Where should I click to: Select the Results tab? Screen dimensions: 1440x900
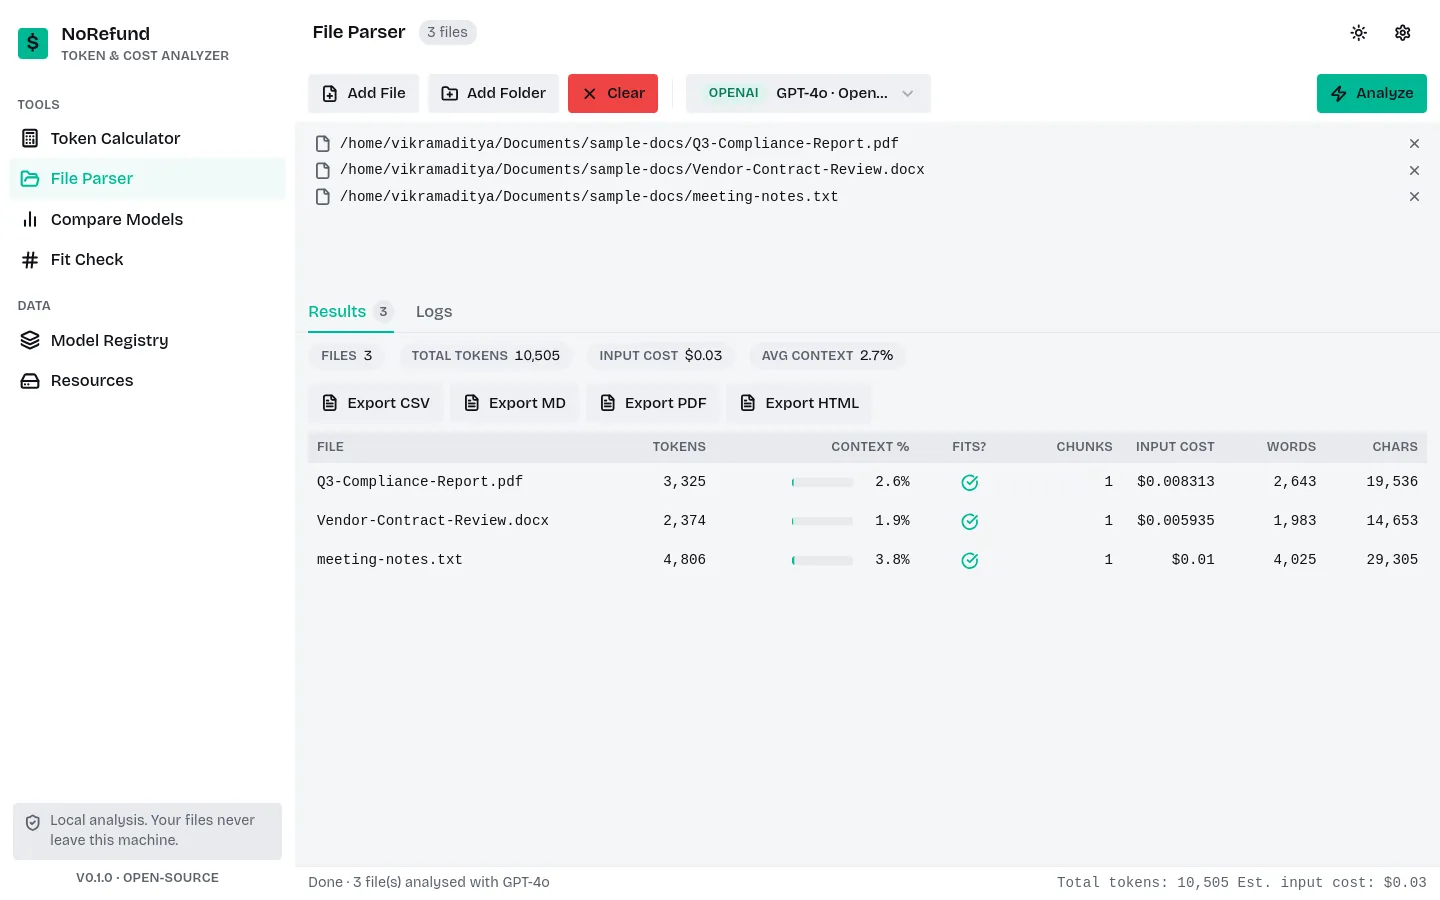click(350, 312)
